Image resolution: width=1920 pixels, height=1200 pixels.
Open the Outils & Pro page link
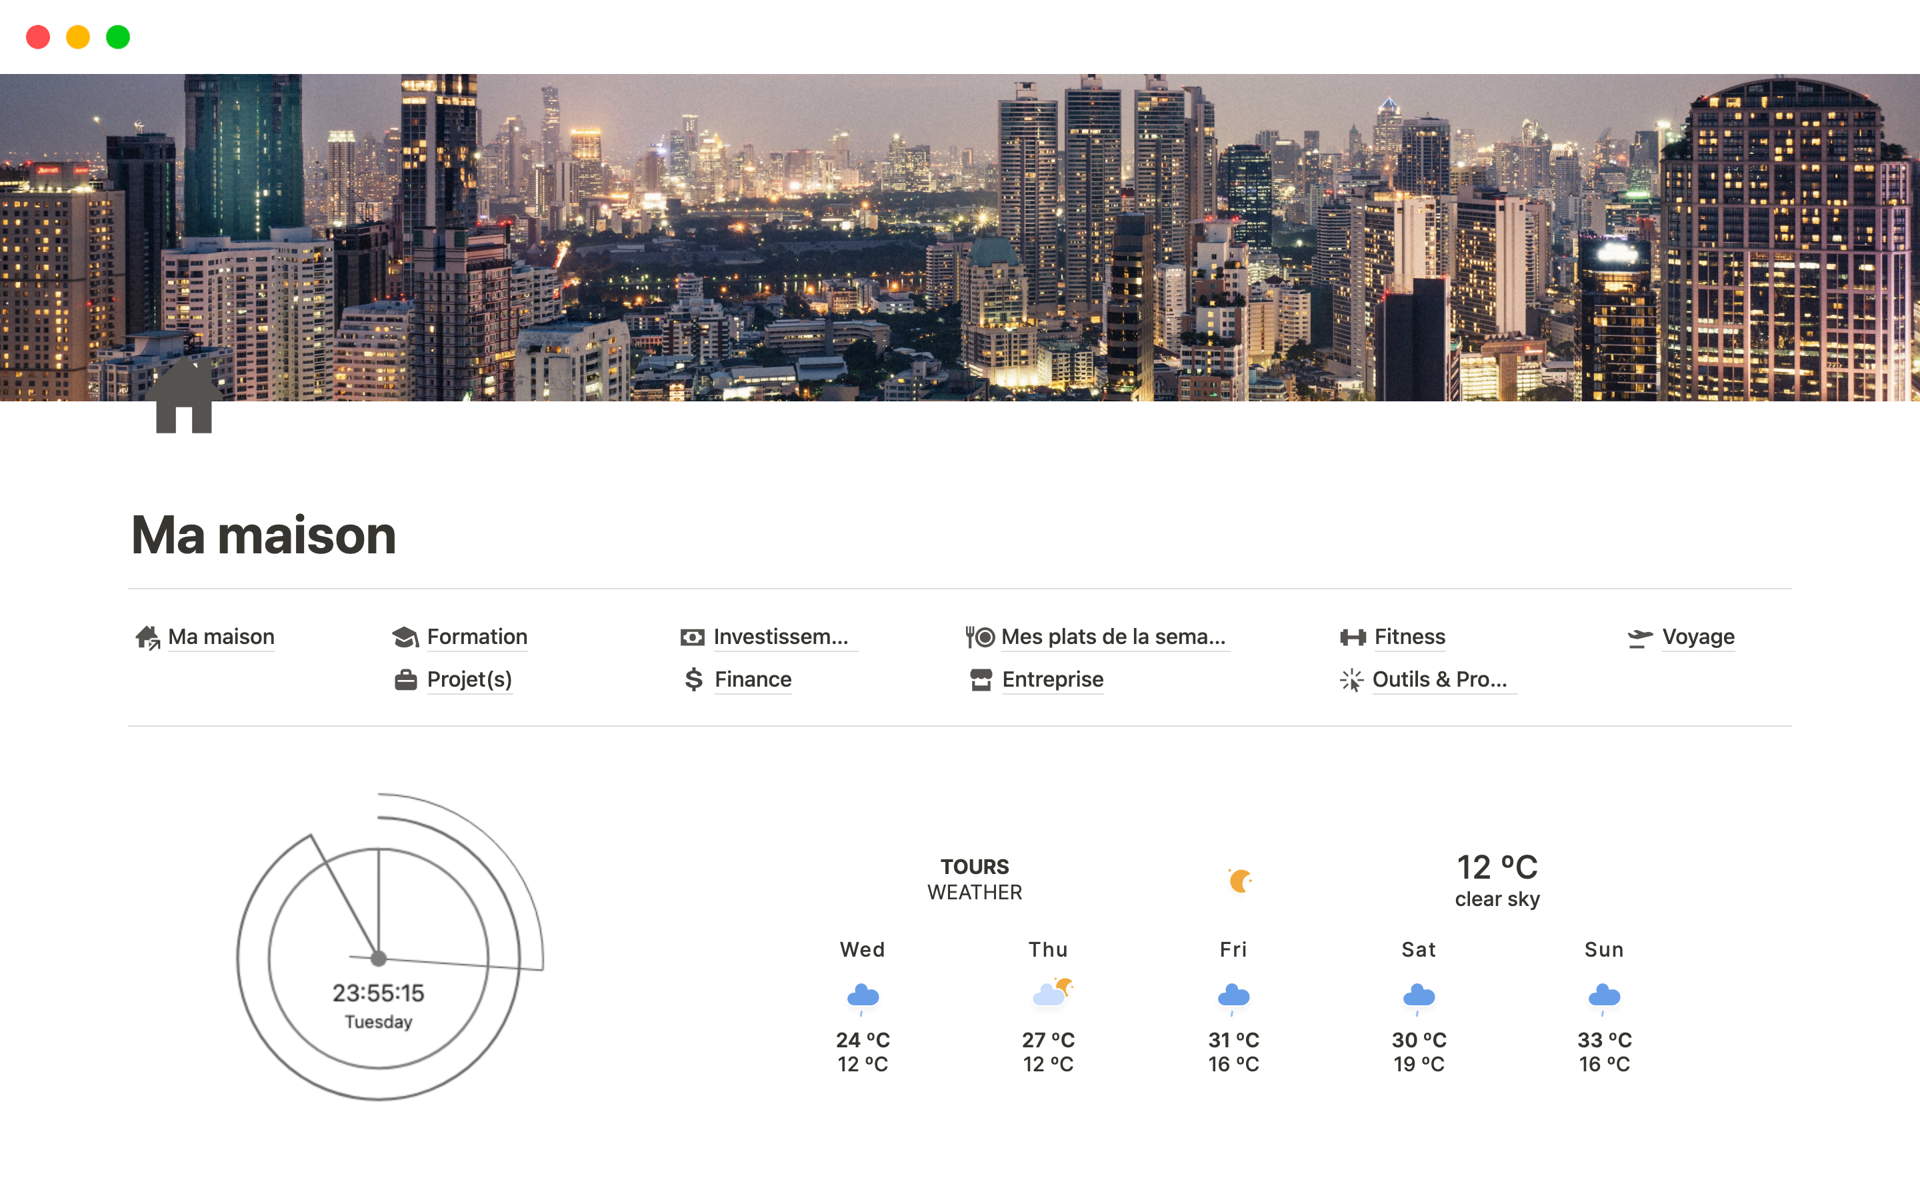pos(1439,680)
